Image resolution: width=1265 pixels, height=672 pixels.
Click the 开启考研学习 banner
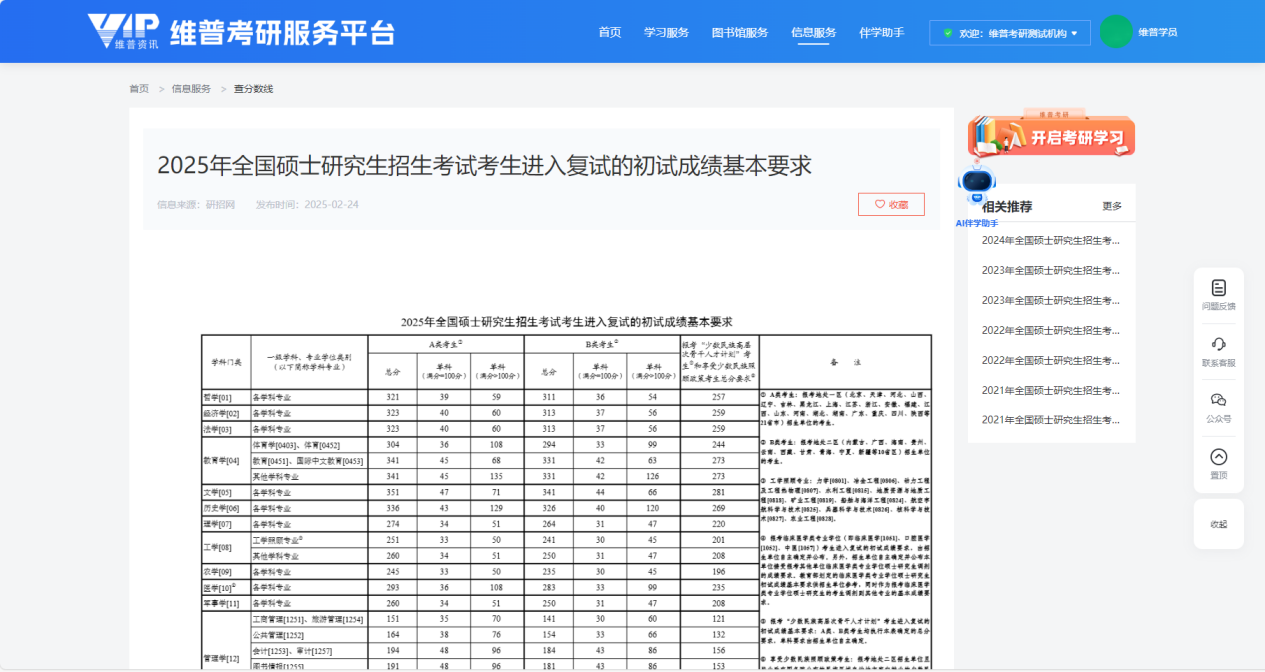1051,136
